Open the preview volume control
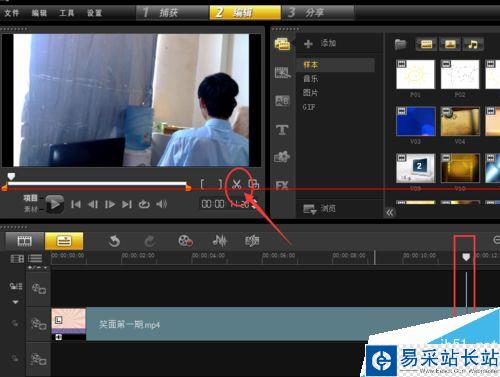500x377 pixels. 161,204
